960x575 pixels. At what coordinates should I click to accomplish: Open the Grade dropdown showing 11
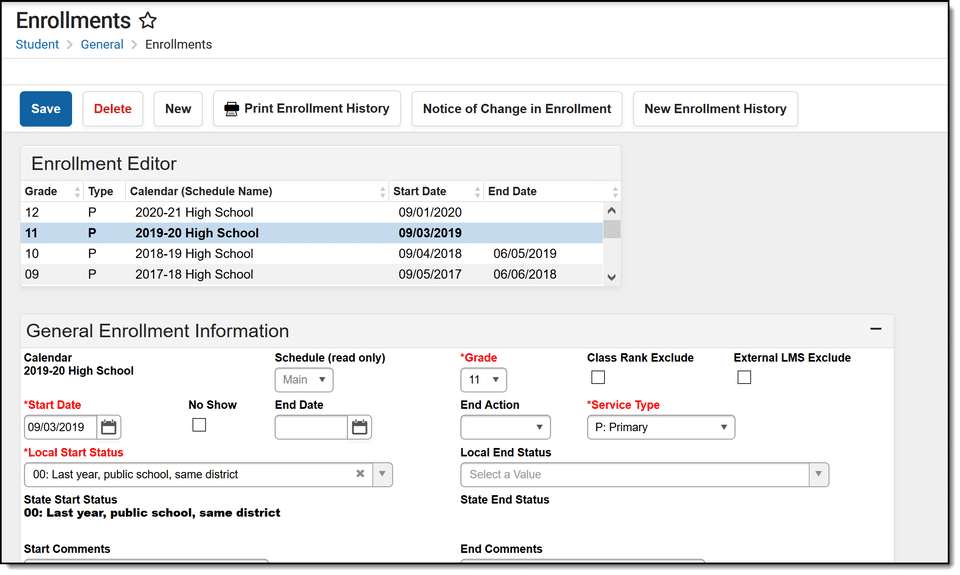483,380
